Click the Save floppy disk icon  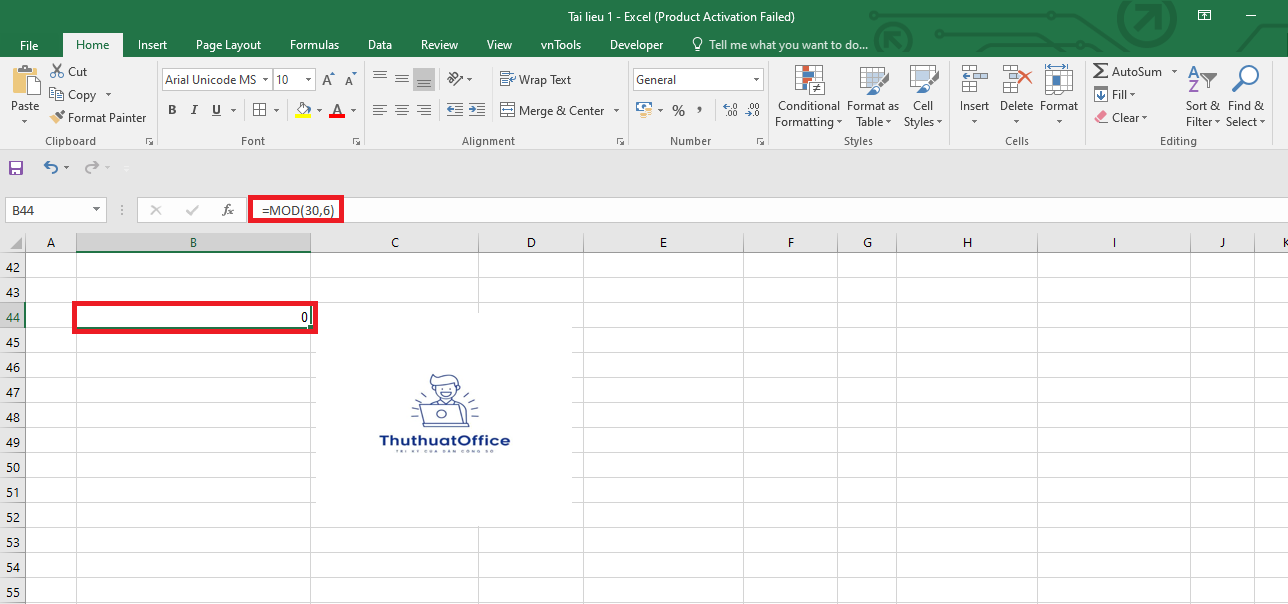16,168
